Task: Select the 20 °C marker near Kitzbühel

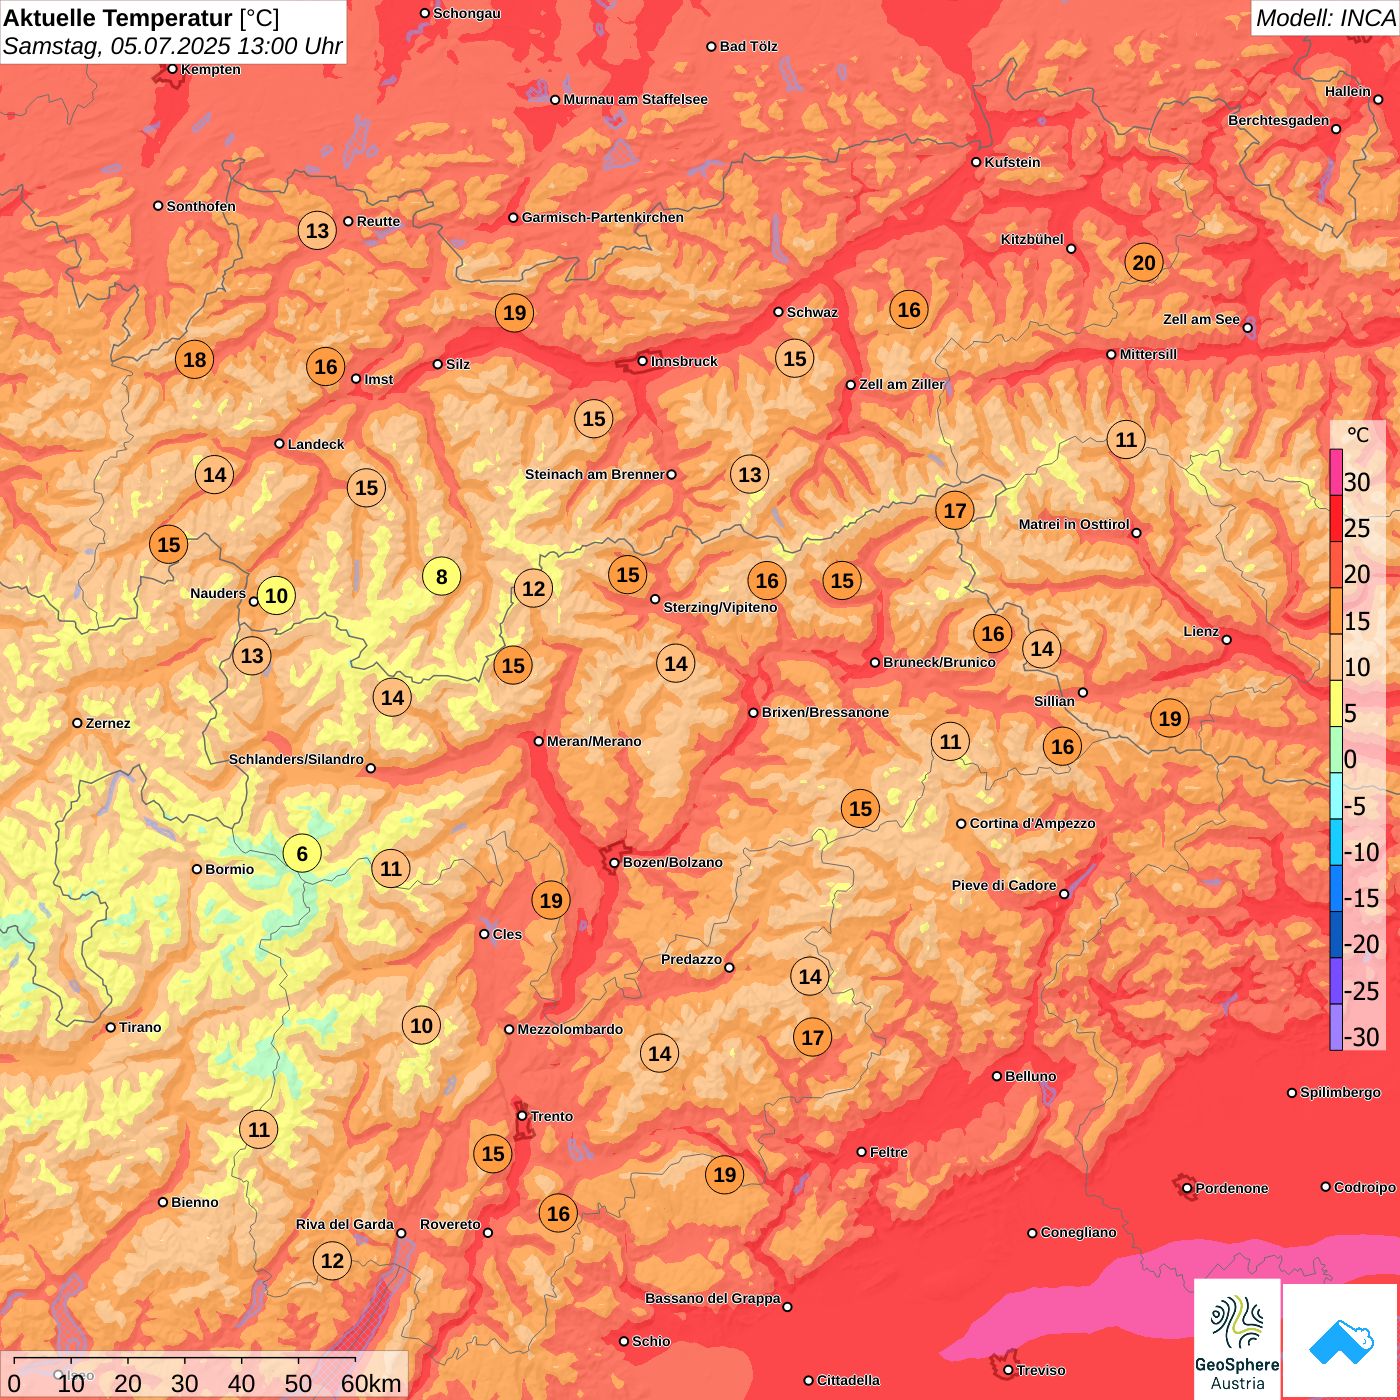Action: click(x=1144, y=263)
